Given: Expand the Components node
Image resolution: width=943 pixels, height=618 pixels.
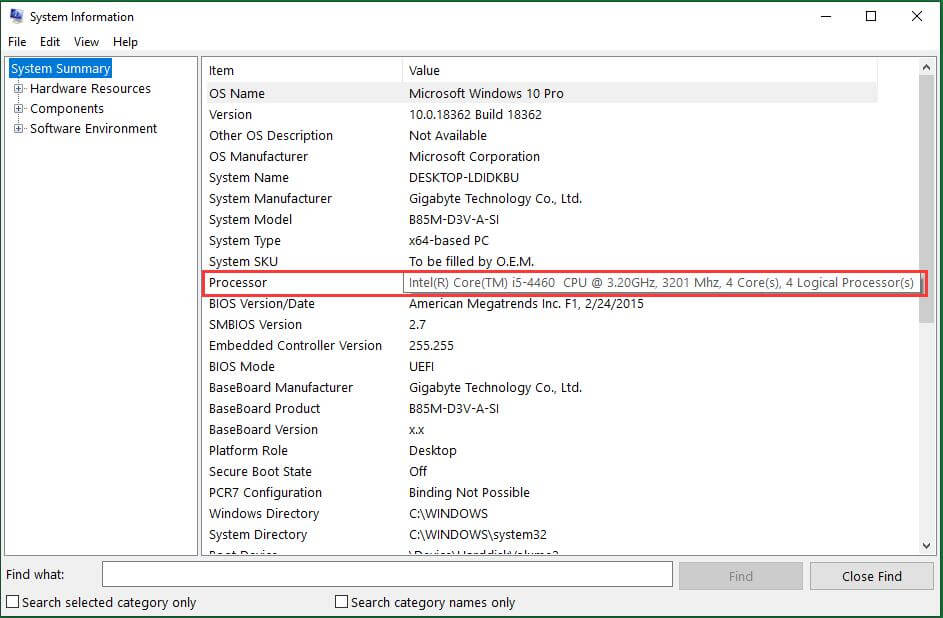Looking at the screenshot, I should [x=19, y=109].
